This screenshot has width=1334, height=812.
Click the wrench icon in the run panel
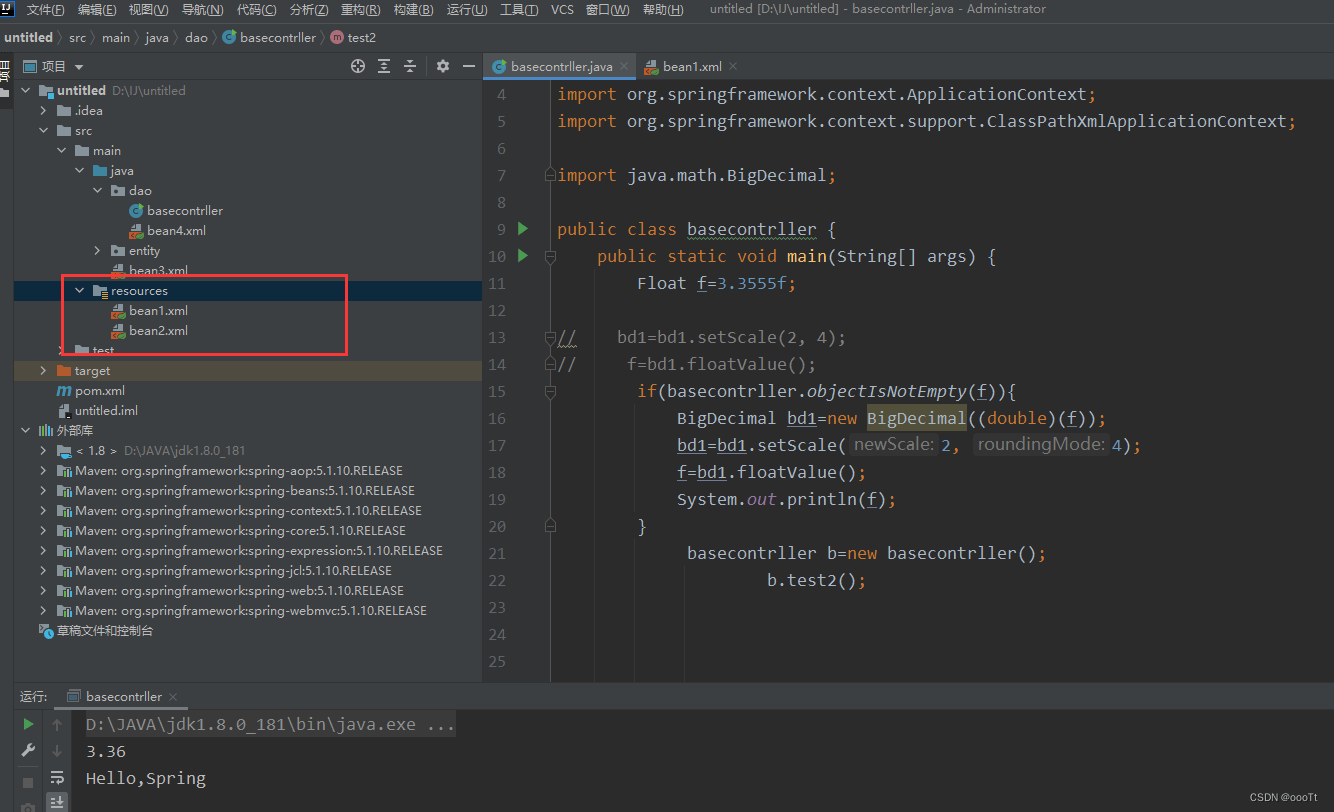28,750
